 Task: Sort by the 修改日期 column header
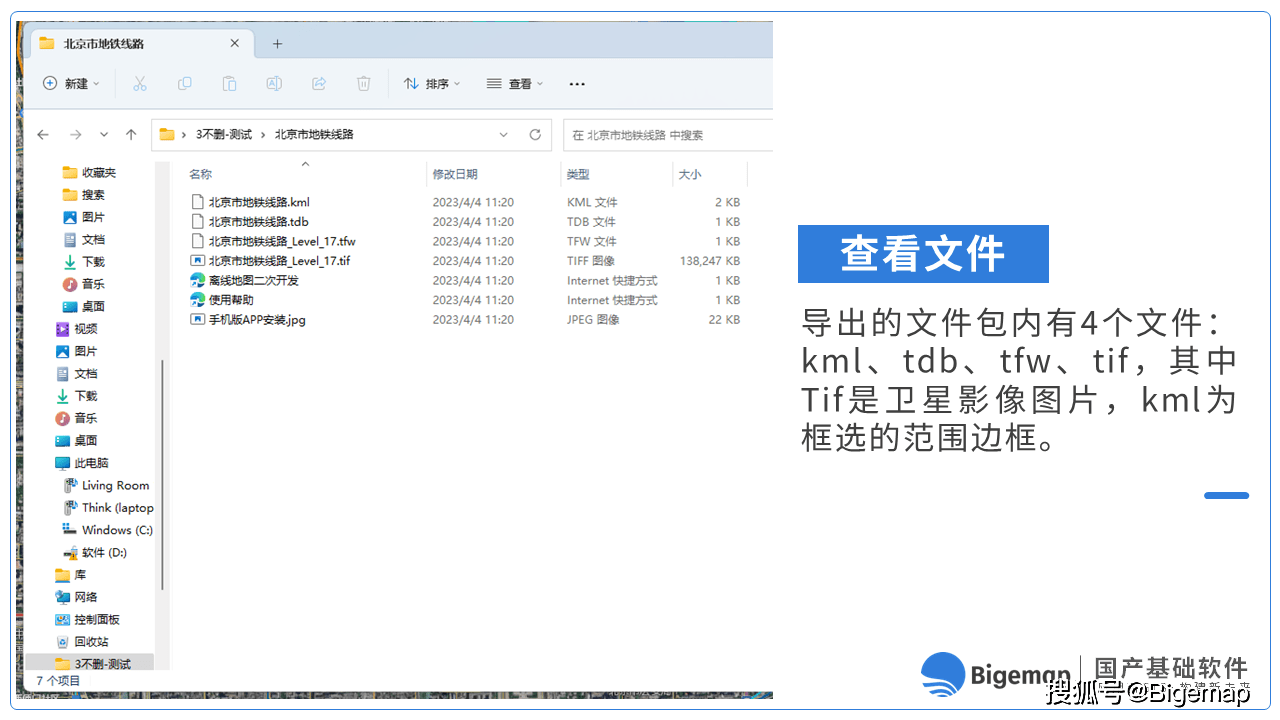click(455, 174)
